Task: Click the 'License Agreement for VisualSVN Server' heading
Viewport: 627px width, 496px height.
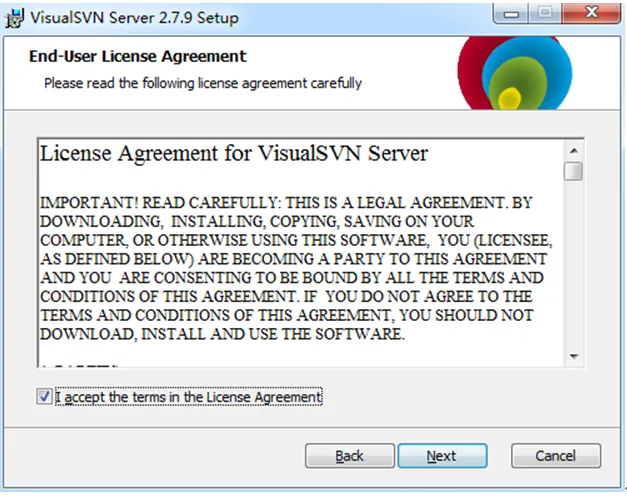Action: click(234, 154)
